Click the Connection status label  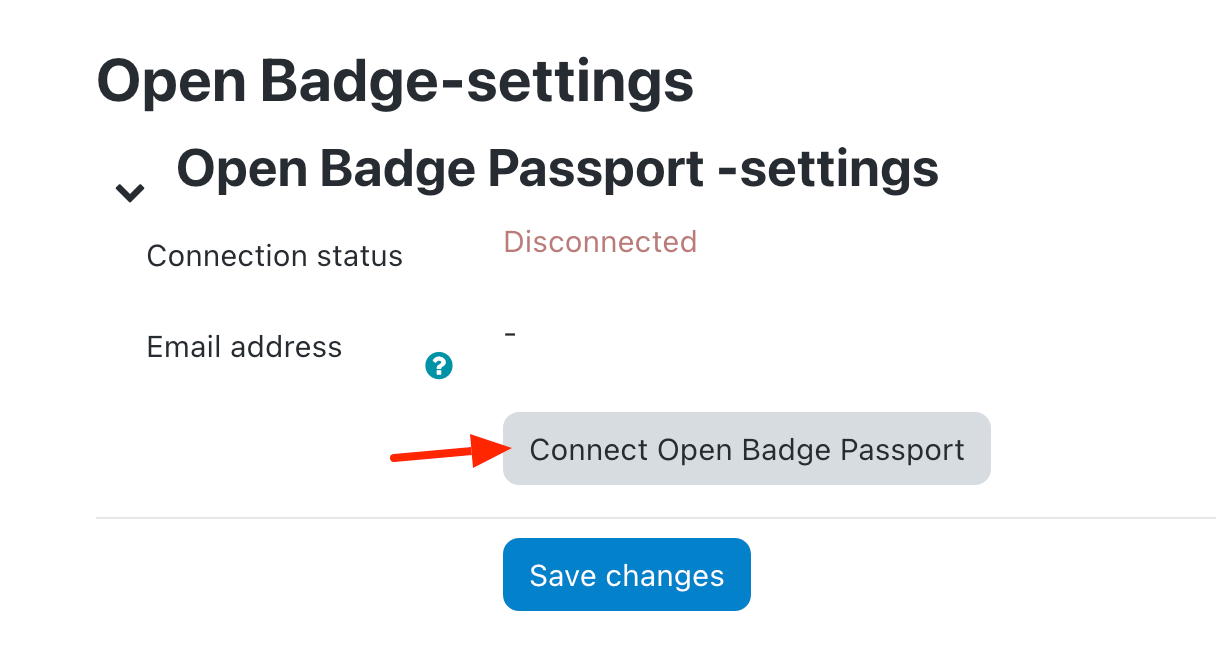(x=274, y=256)
